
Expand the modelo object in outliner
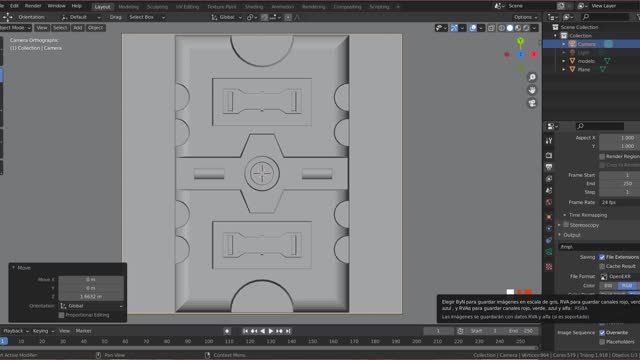(564, 61)
